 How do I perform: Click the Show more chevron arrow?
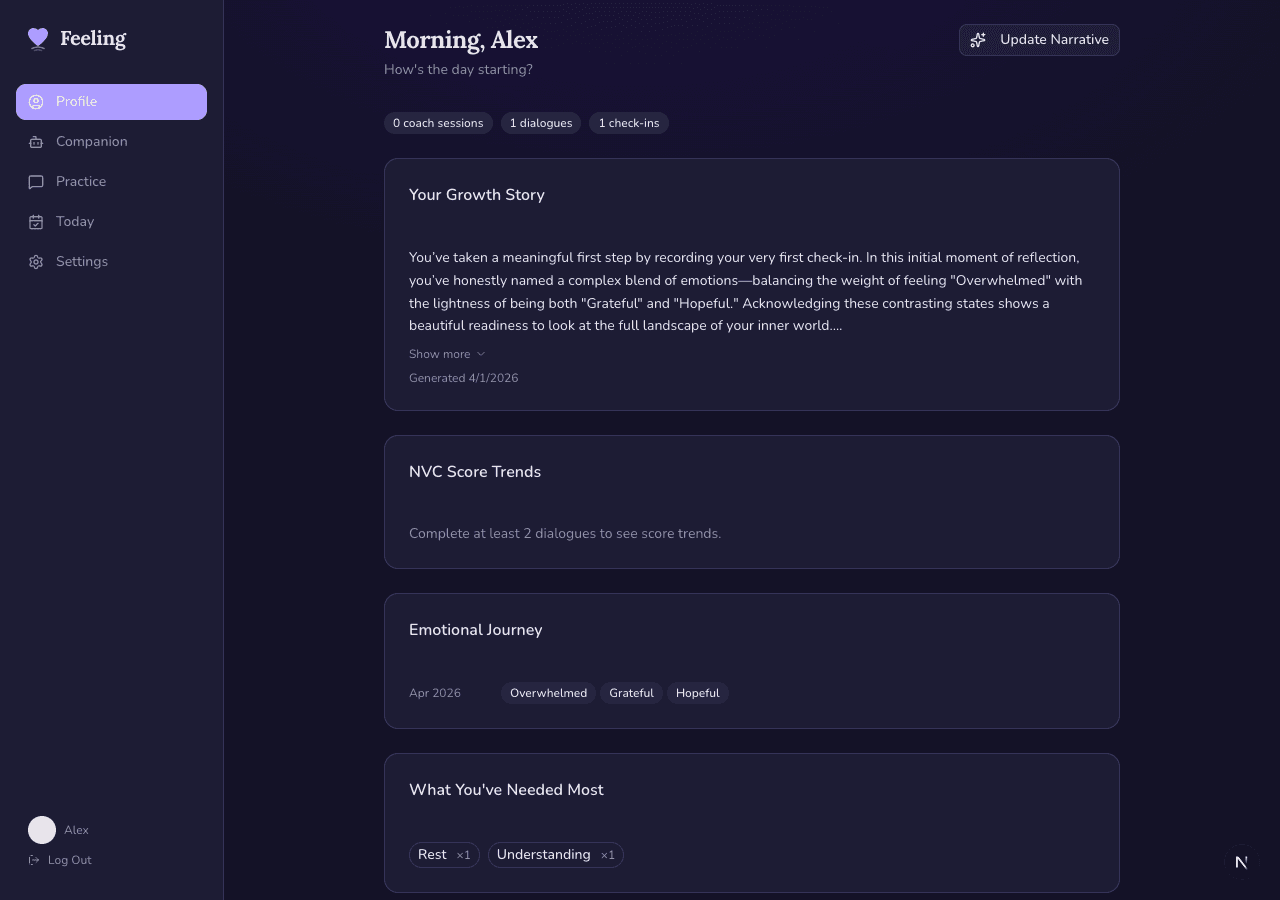(x=481, y=354)
